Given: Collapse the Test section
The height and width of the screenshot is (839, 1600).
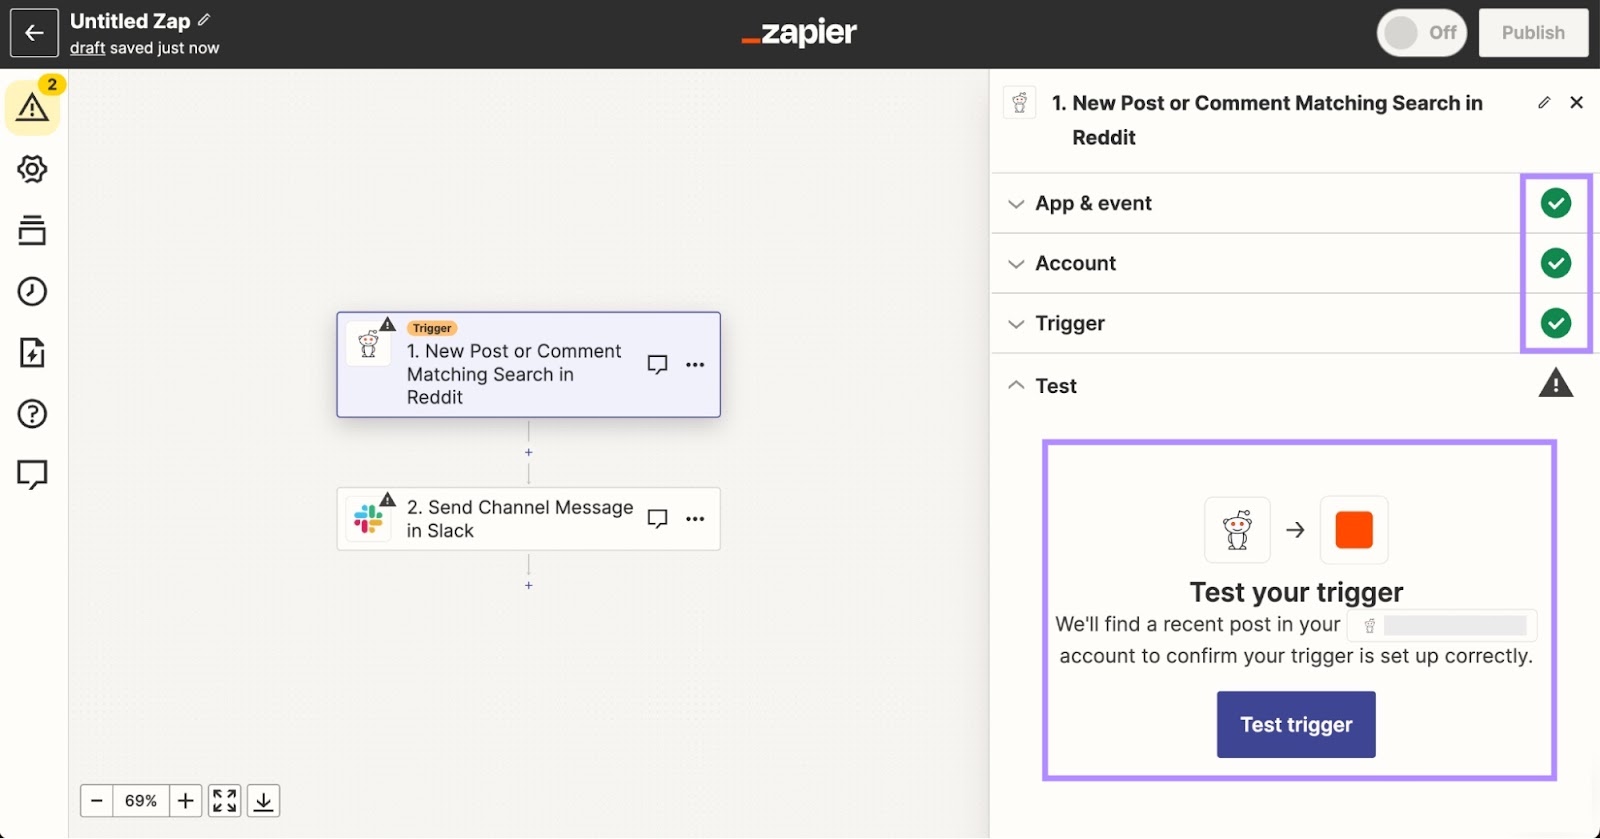Looking at the screenshot, I should pos(1055,386).
